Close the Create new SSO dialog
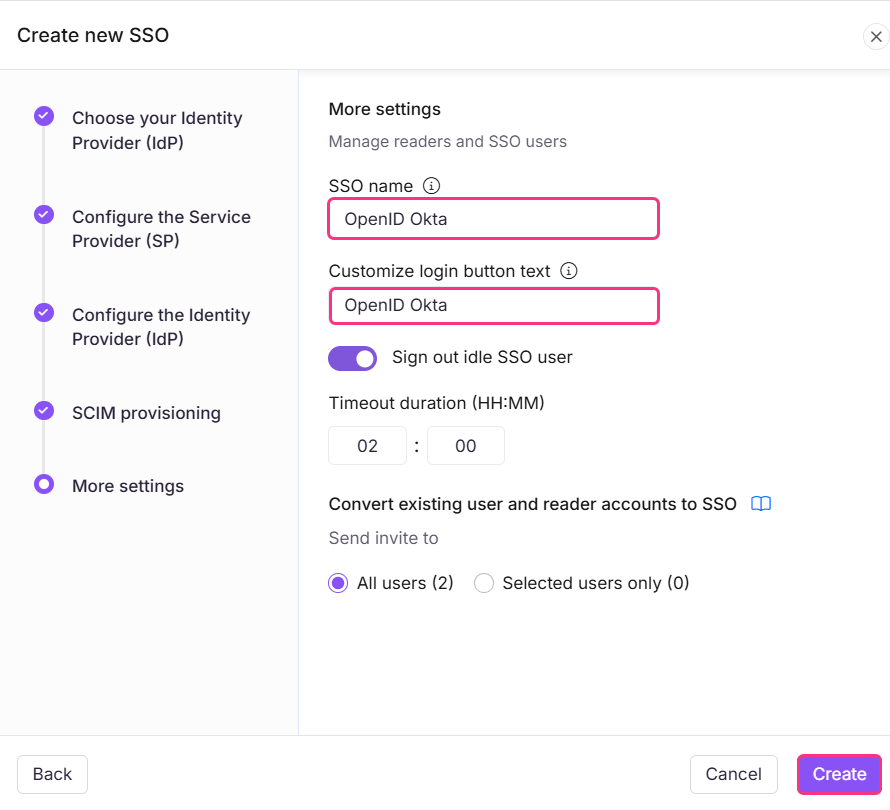The height and width of the screenshot is (810, 890). pos(876,37)
